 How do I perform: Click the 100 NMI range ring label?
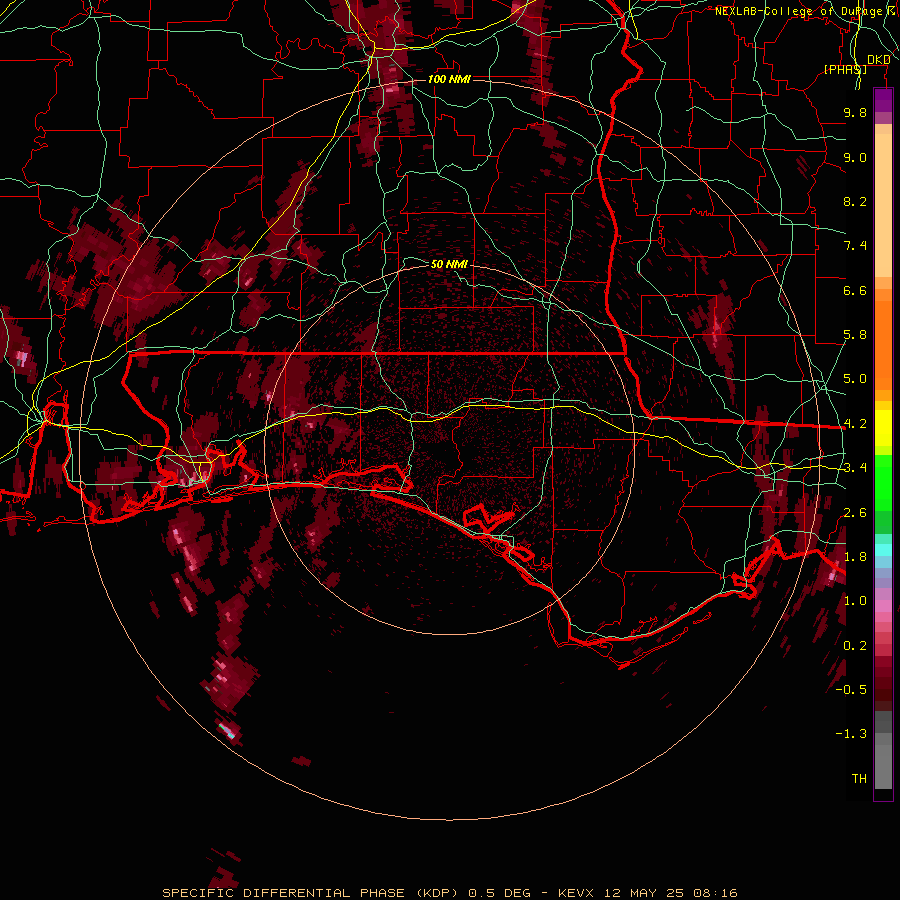449,79
